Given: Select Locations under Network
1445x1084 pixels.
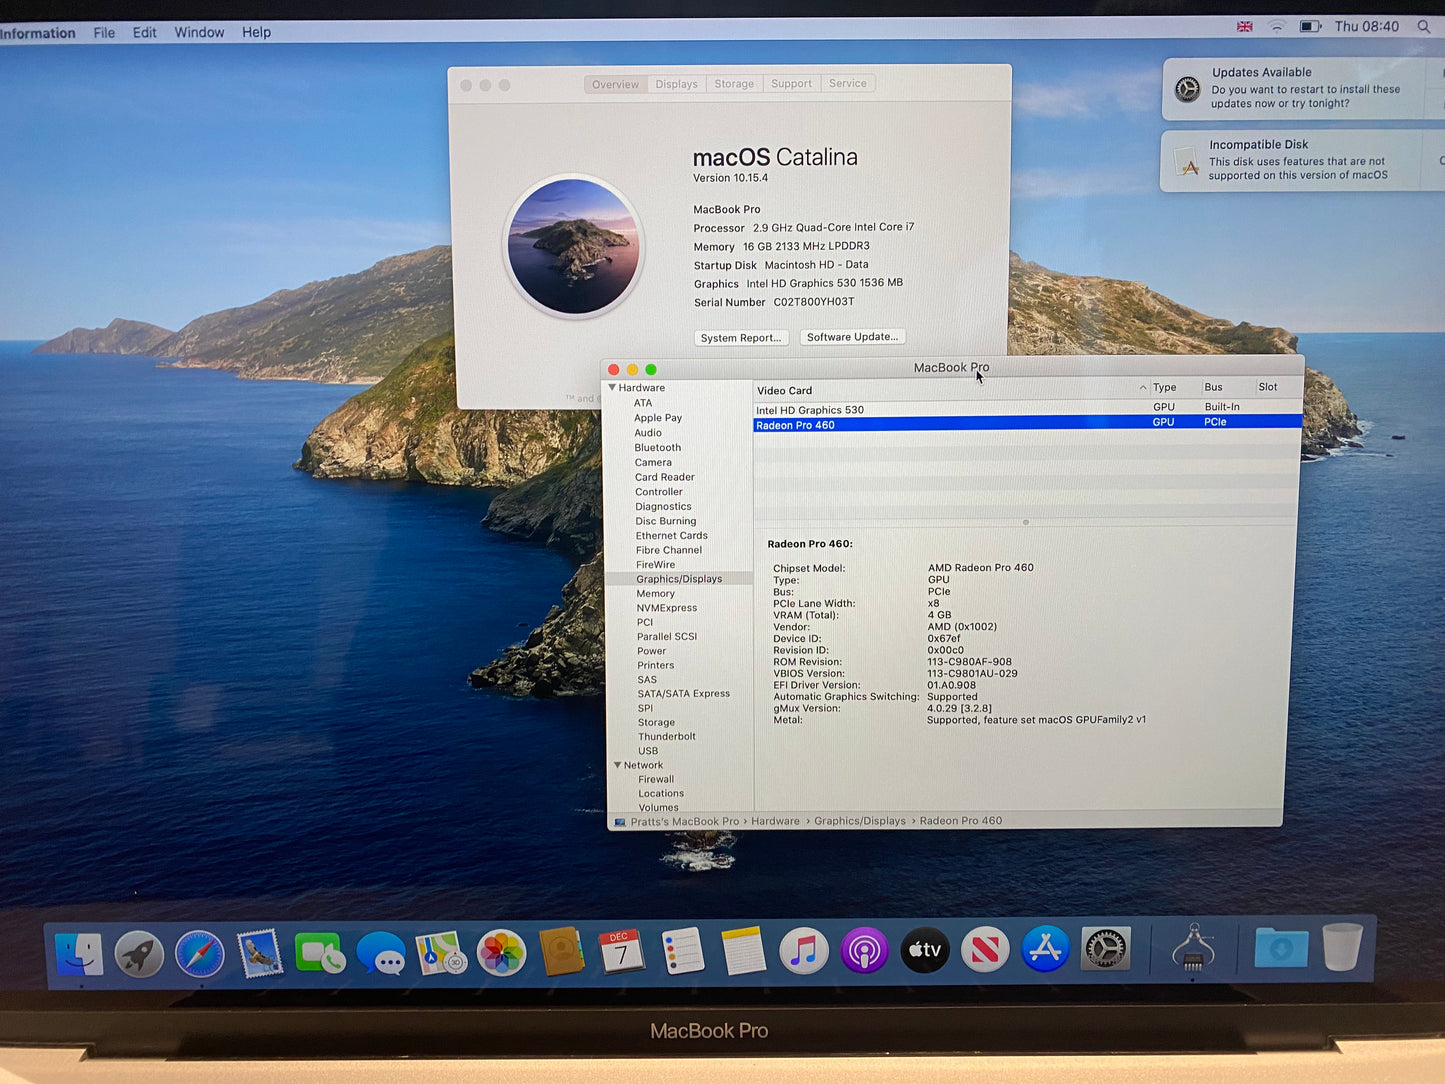Looking at the screenshot, I should (661, 794).
